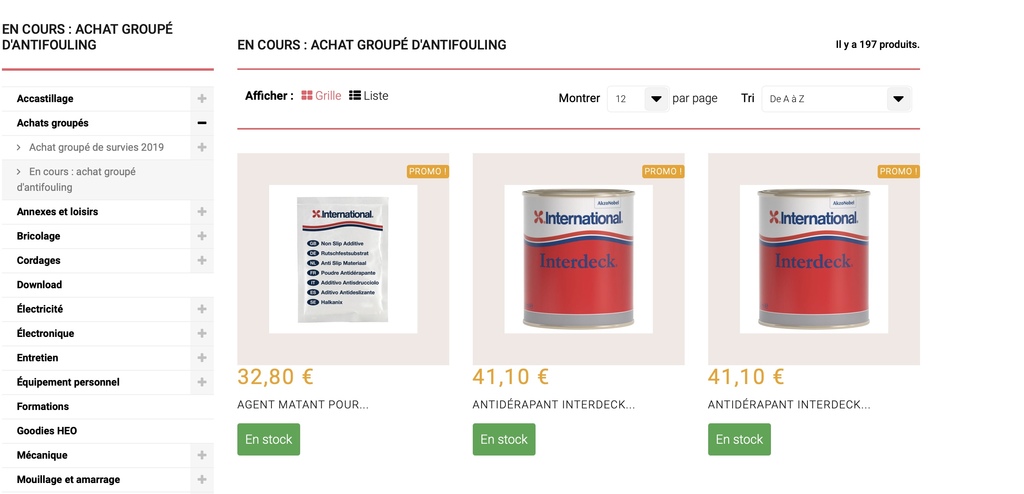Viewport: 1024px width, 494px height.
Task: Expand Électricité plus icon
Action: coord(202,309)
